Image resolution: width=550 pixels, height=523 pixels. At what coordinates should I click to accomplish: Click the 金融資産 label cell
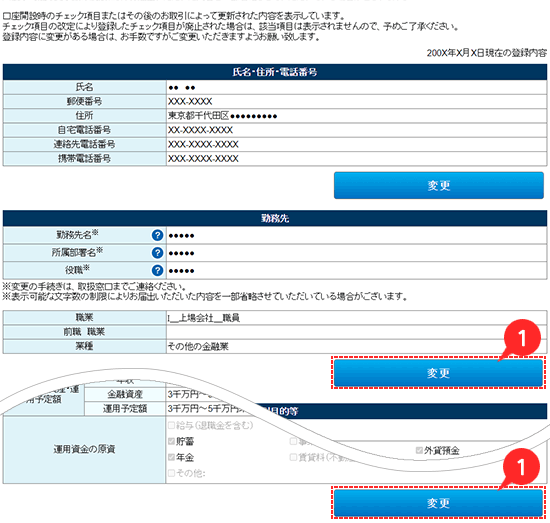[125, 394]
